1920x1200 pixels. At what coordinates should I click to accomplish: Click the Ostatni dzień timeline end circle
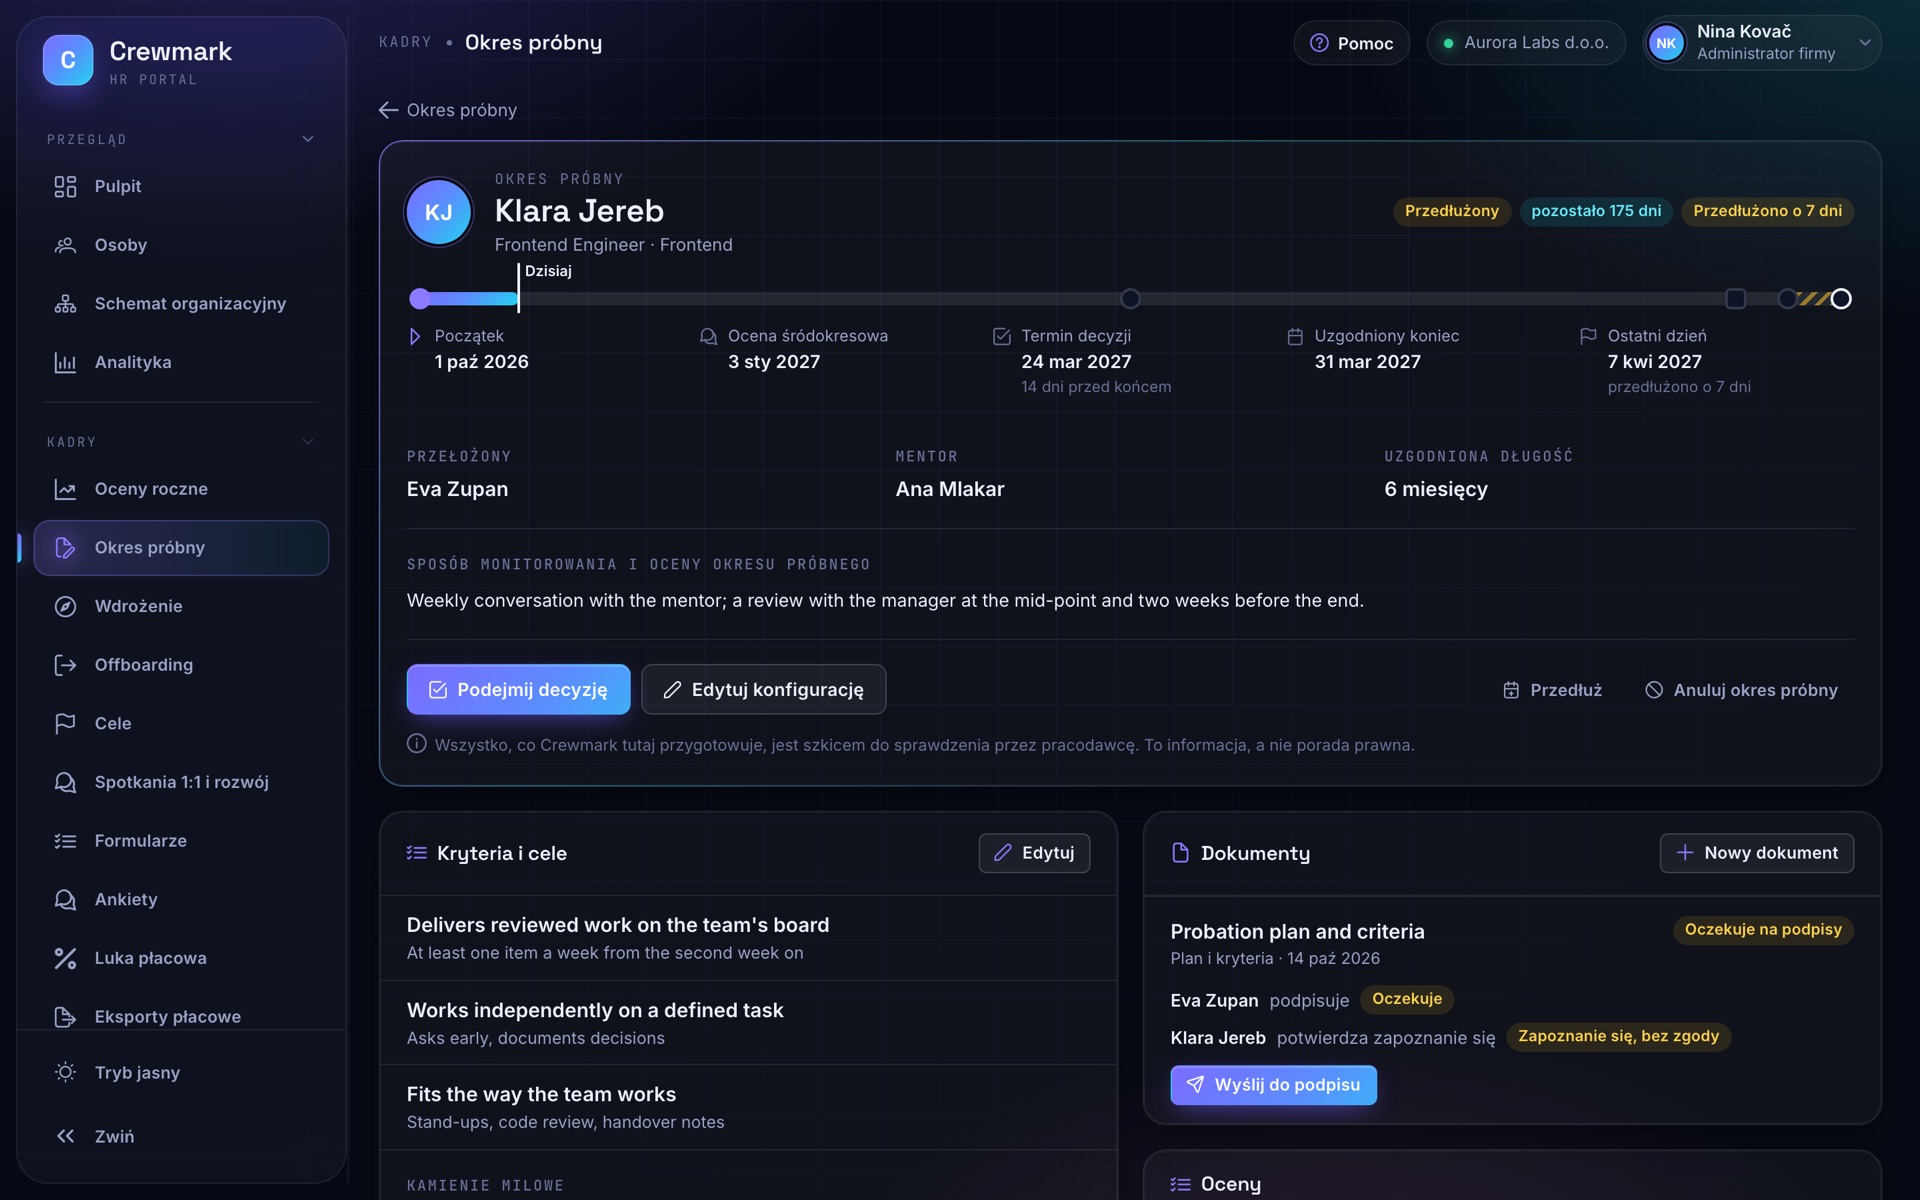pos(1841,299)
